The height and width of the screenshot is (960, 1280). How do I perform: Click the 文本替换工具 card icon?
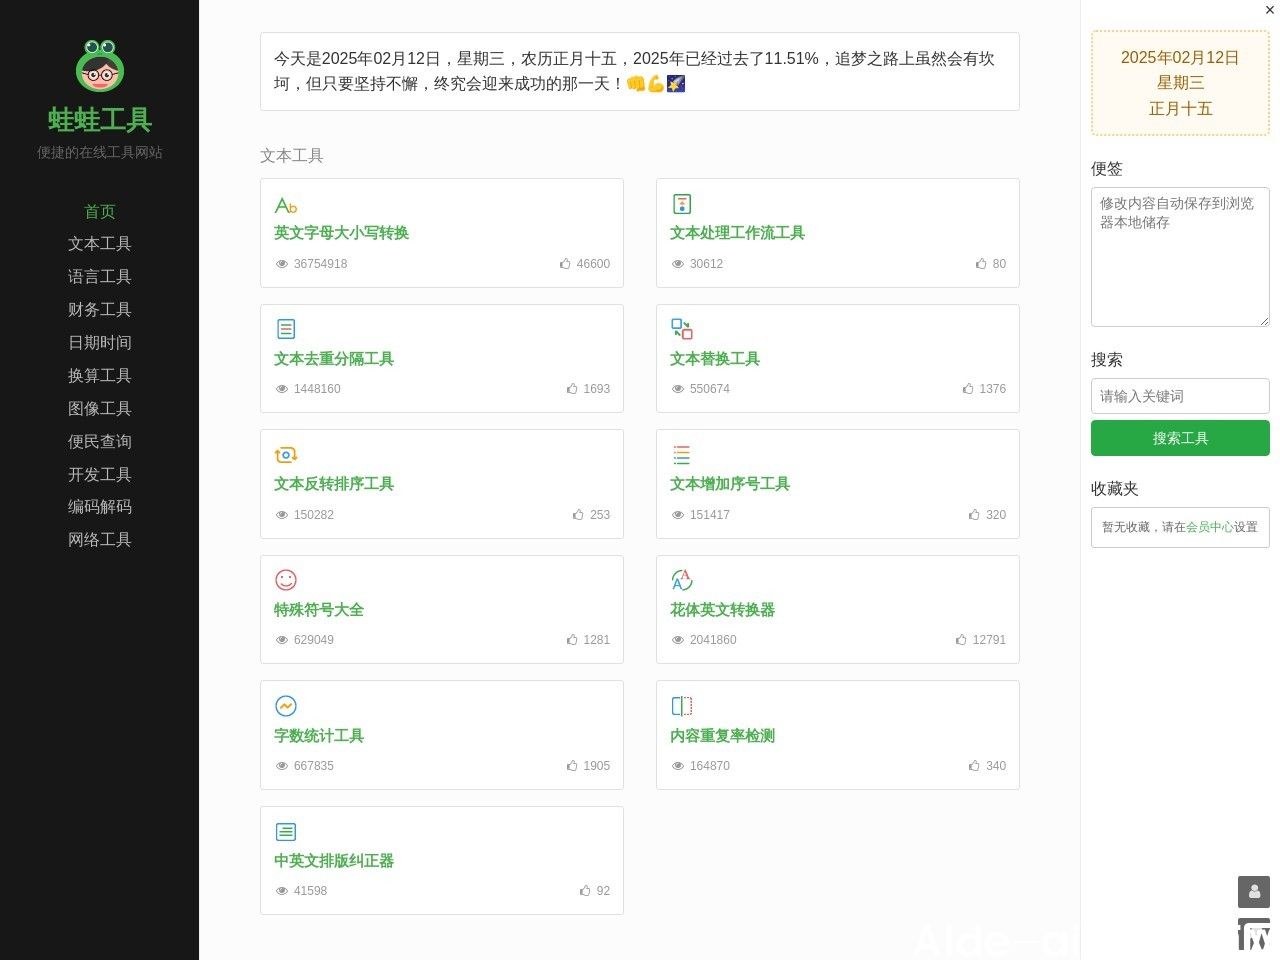point(682,329)
